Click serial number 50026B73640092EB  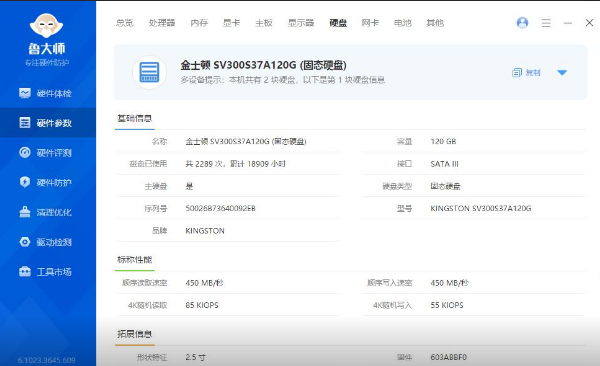[x=220, y=208]
